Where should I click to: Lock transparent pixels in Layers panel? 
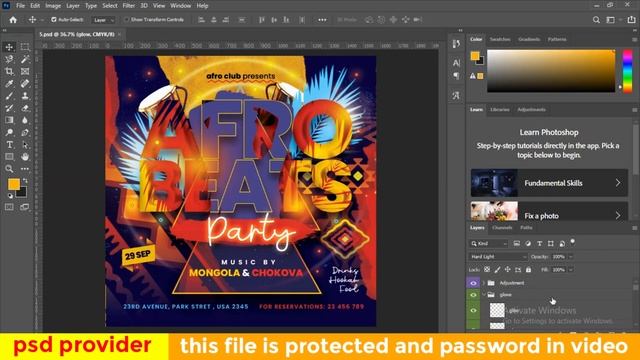[x=487, y=269]
